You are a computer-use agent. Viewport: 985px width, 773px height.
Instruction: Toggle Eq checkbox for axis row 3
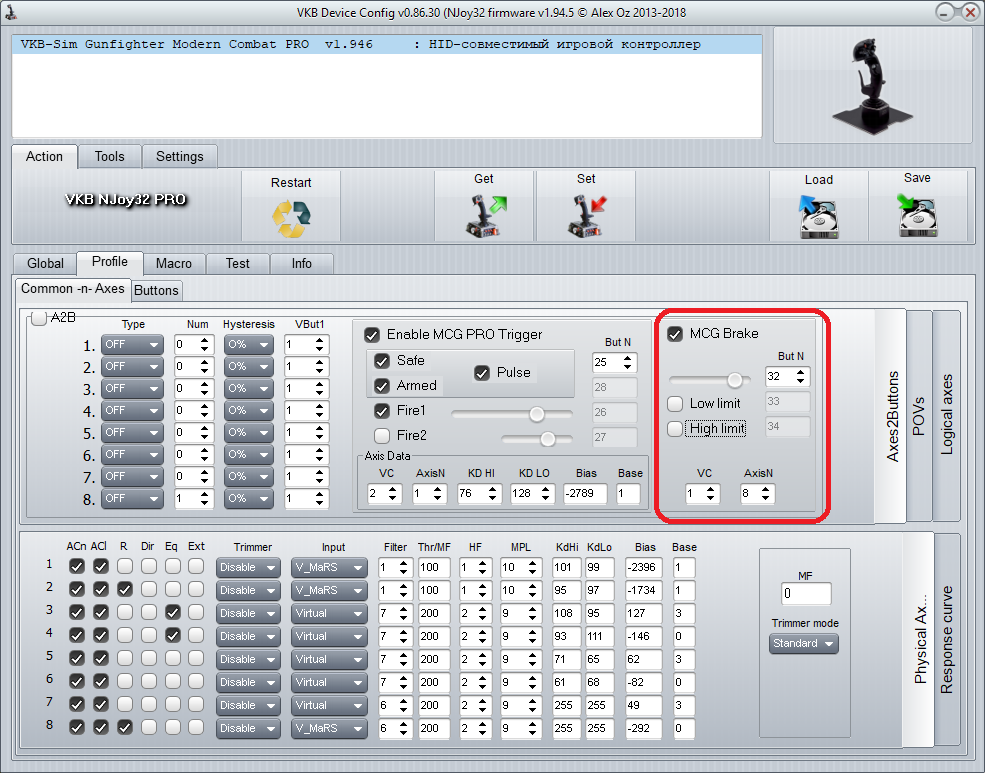click(172, 612)
